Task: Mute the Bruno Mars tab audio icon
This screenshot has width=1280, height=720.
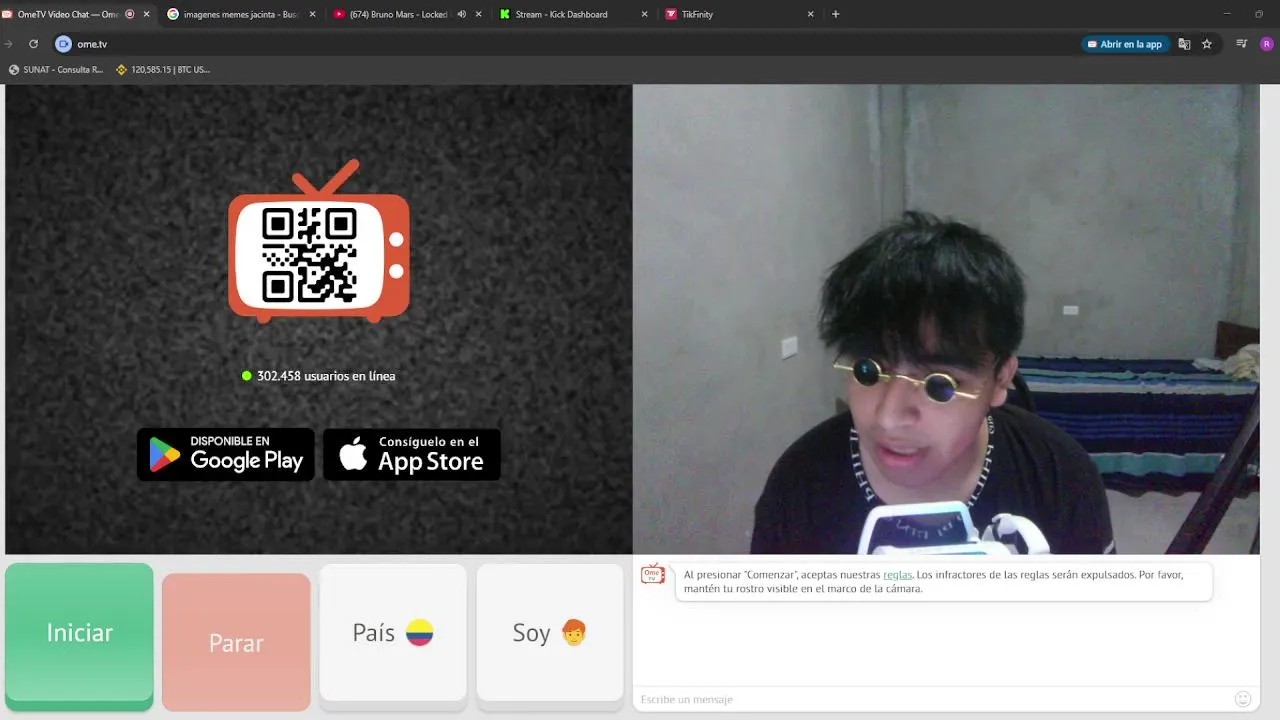Action: point(462,14)
